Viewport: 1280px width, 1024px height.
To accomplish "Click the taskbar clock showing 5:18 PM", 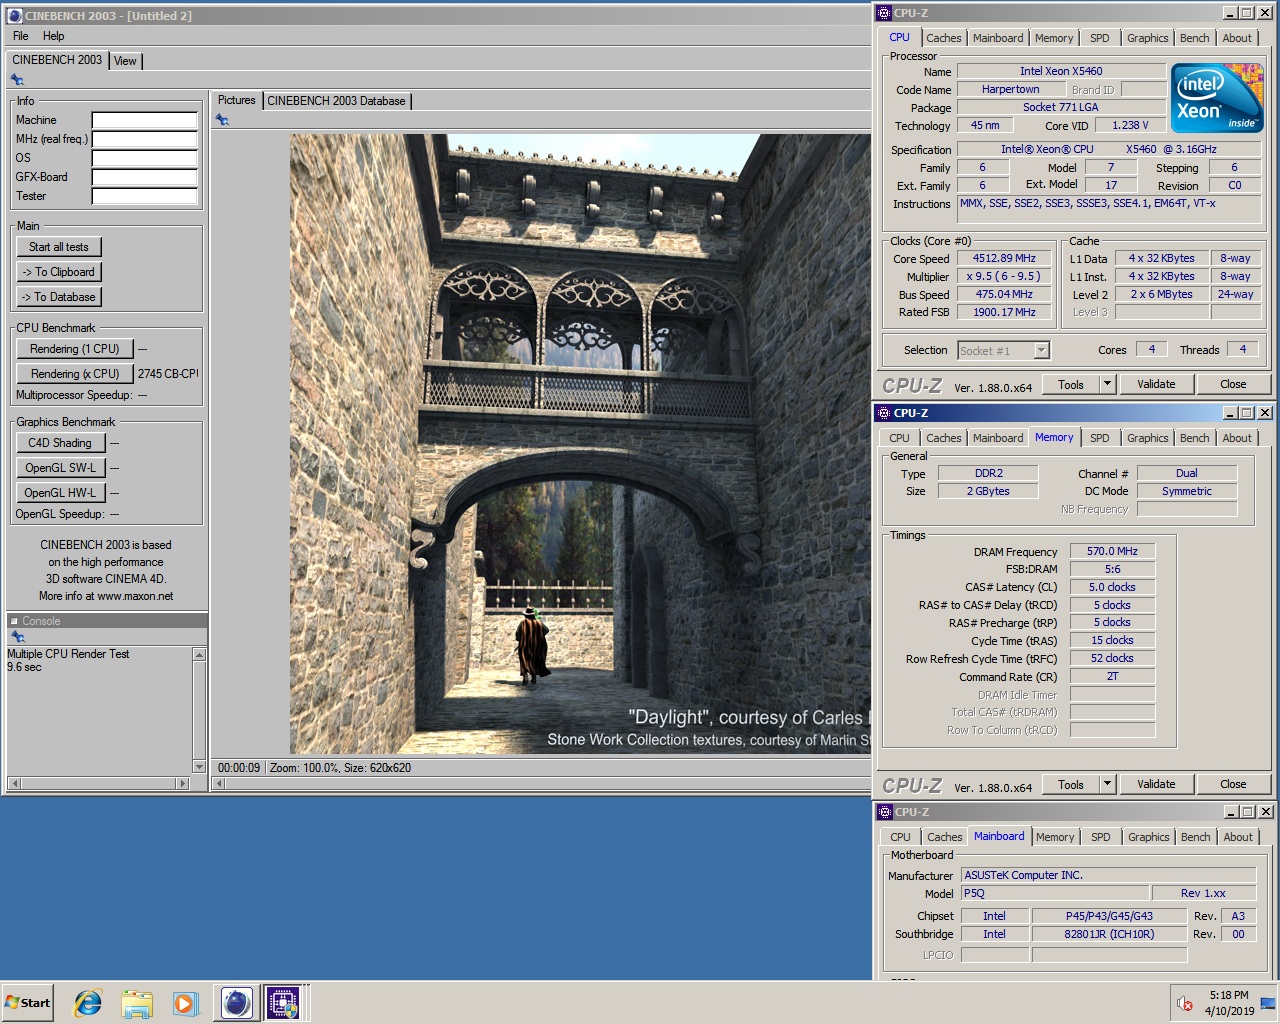I will [1229, 1003].
